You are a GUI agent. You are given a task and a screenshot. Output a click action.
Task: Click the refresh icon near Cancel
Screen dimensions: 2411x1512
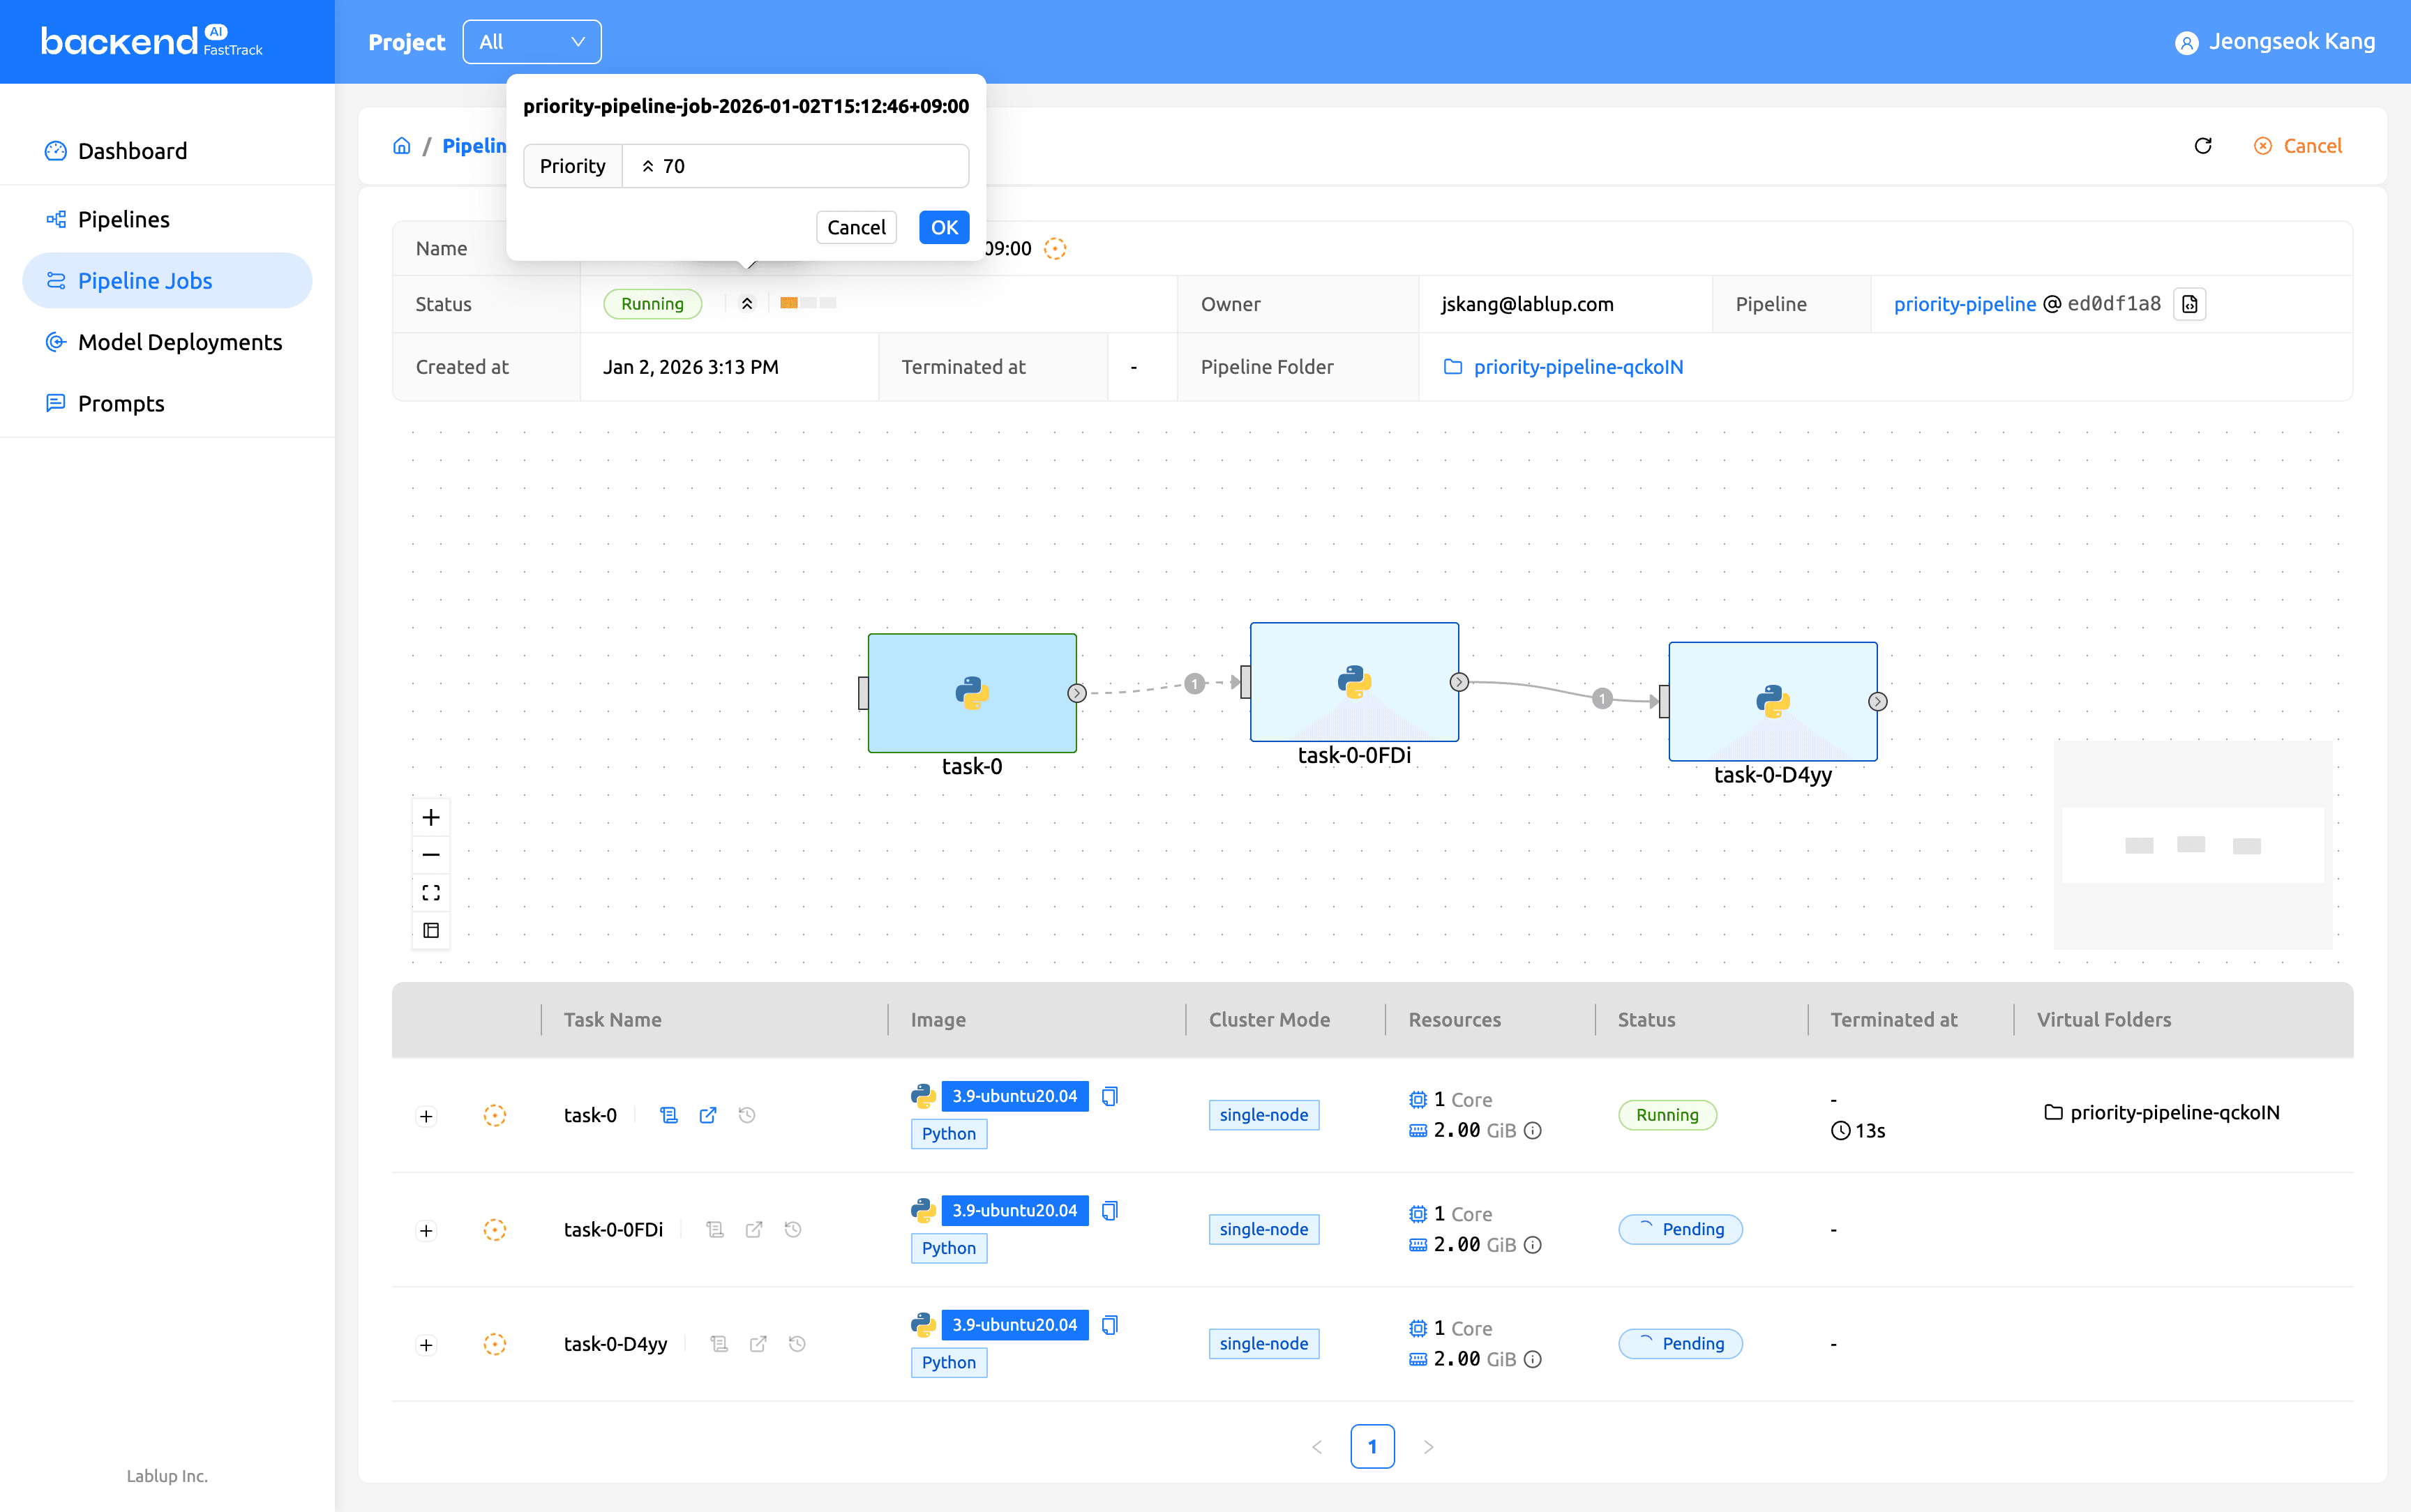click(x=2202, y=146)
